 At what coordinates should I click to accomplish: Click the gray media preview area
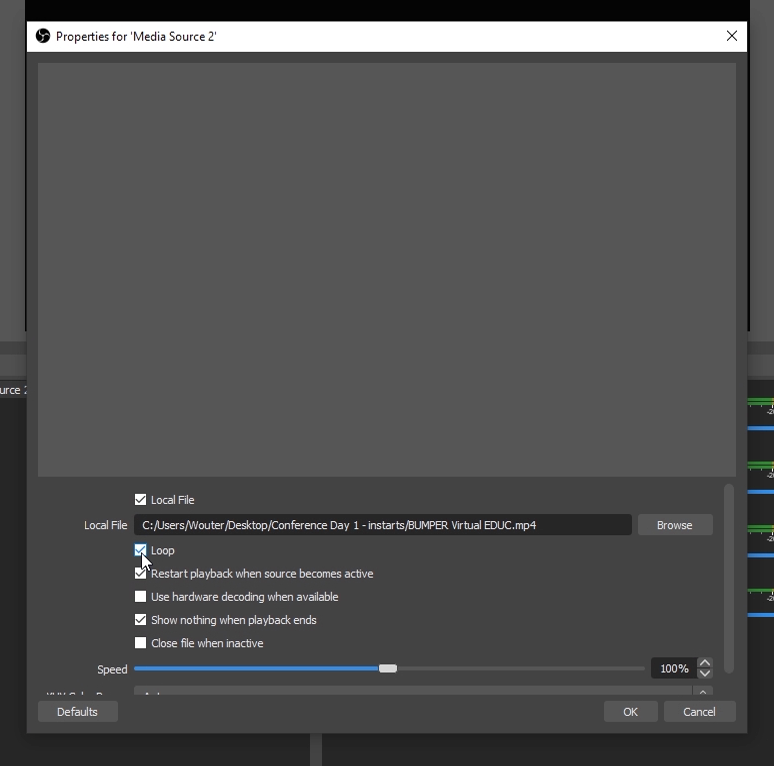tap(386, 269)
